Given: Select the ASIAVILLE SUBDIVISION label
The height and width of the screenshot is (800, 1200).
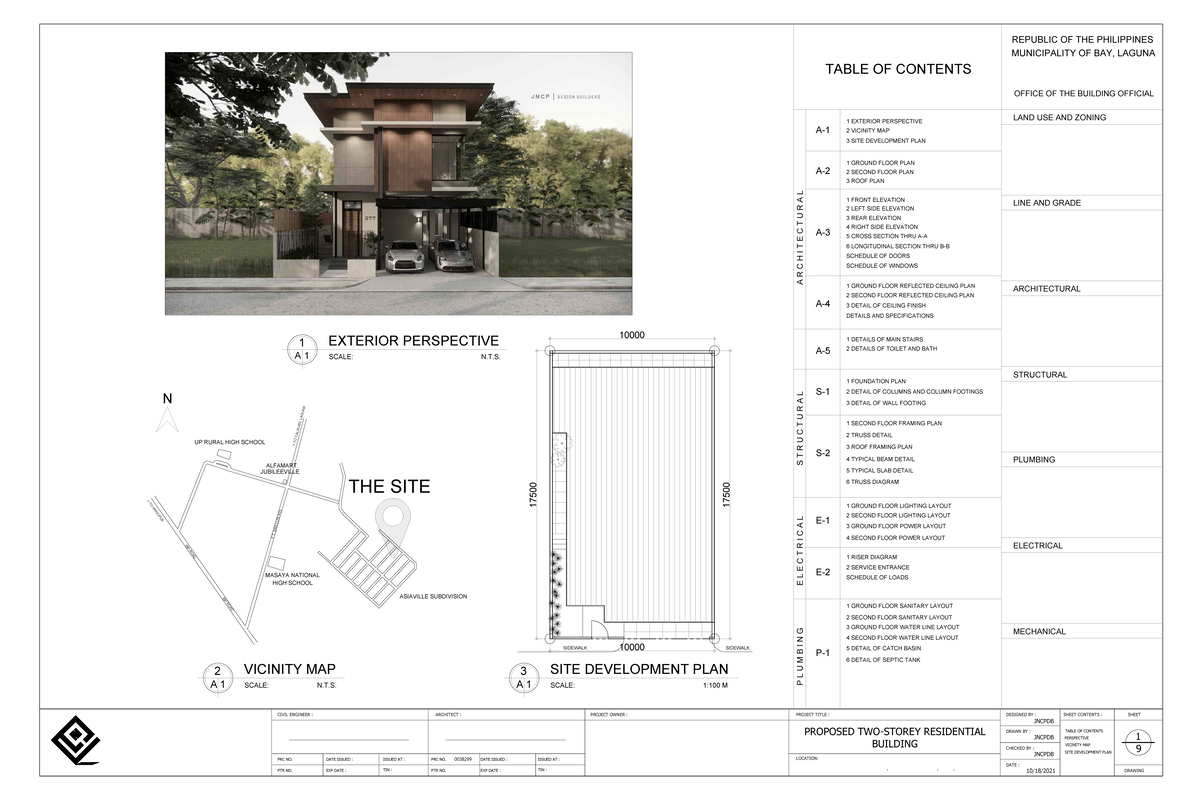Looking at the screenshot, I should tap(432, 596).
